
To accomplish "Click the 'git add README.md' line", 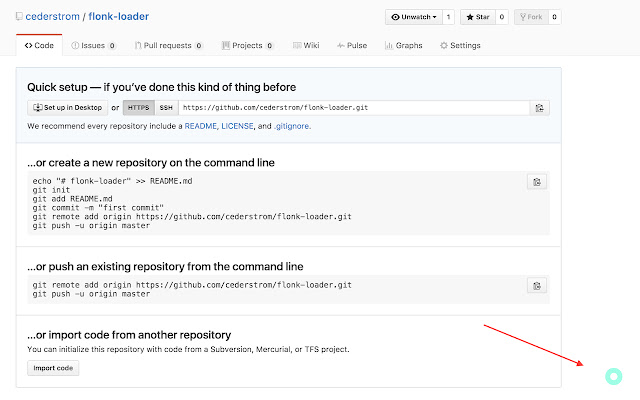I will [x=72, y=199].
